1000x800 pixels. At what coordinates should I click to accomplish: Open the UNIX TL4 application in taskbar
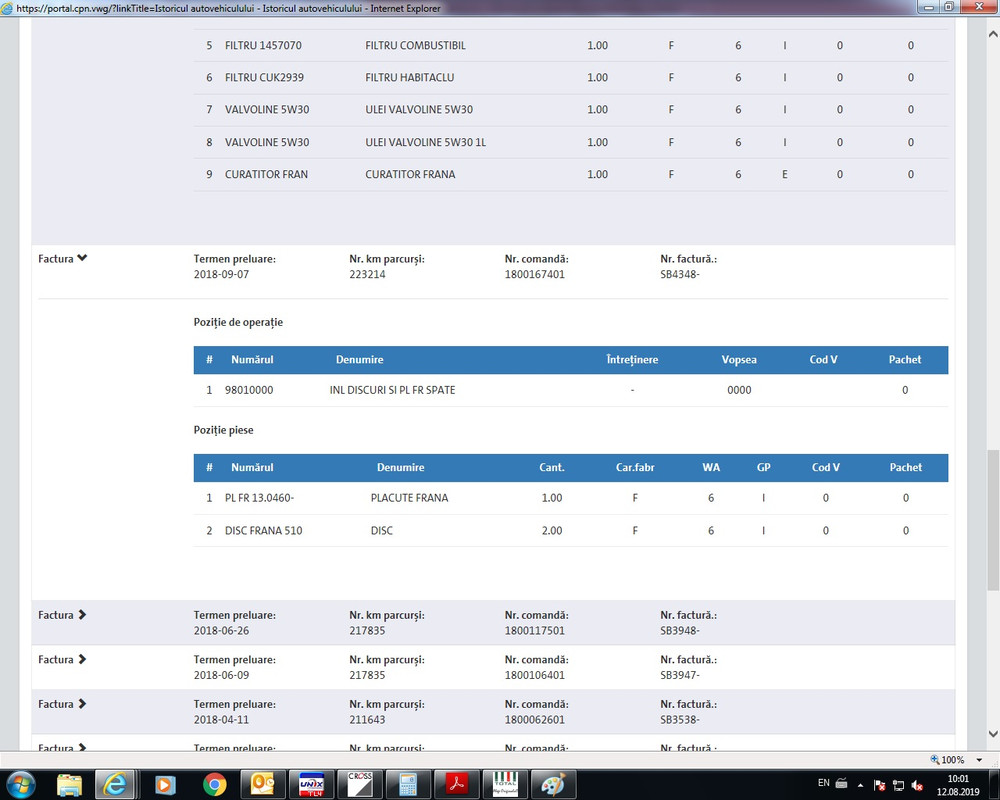click(312, 784)
